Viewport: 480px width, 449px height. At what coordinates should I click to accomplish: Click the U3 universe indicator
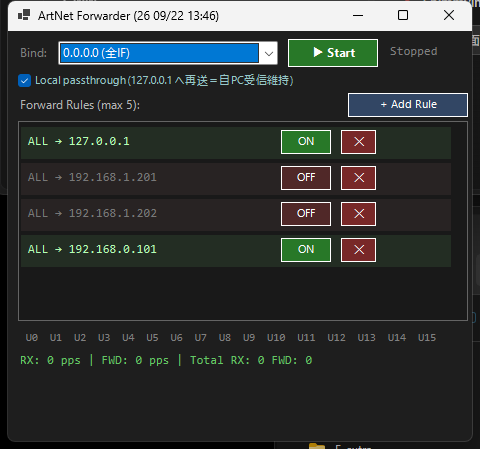pyautogui.click(x=104, y=338)
